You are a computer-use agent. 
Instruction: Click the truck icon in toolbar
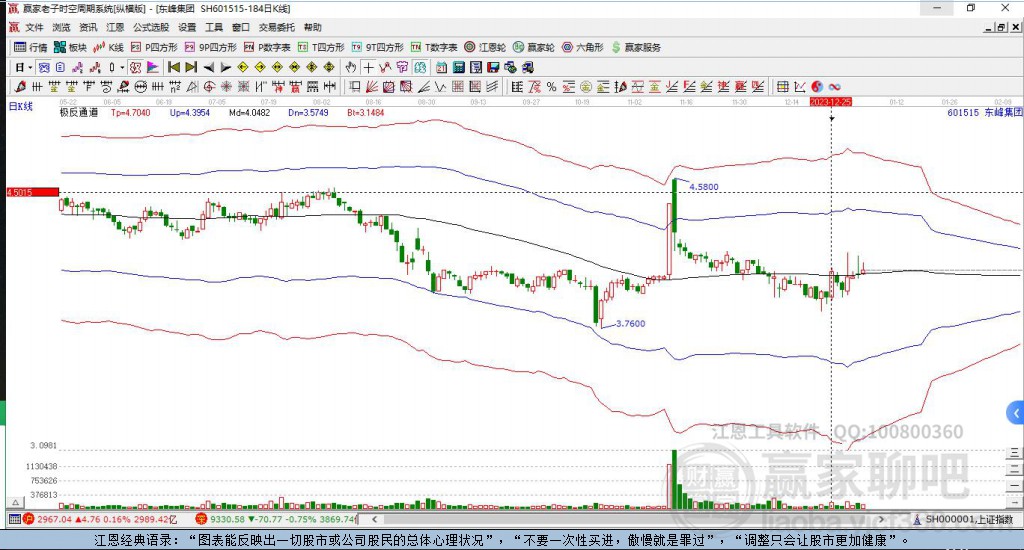[528, 67]
